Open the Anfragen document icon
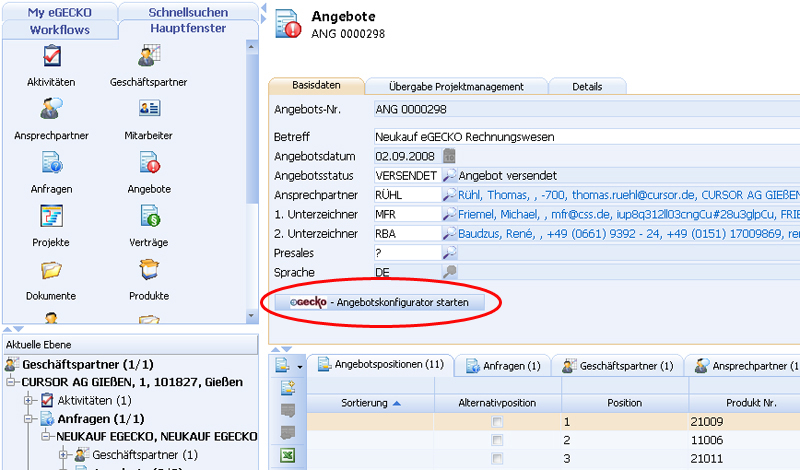 [52, 162]
